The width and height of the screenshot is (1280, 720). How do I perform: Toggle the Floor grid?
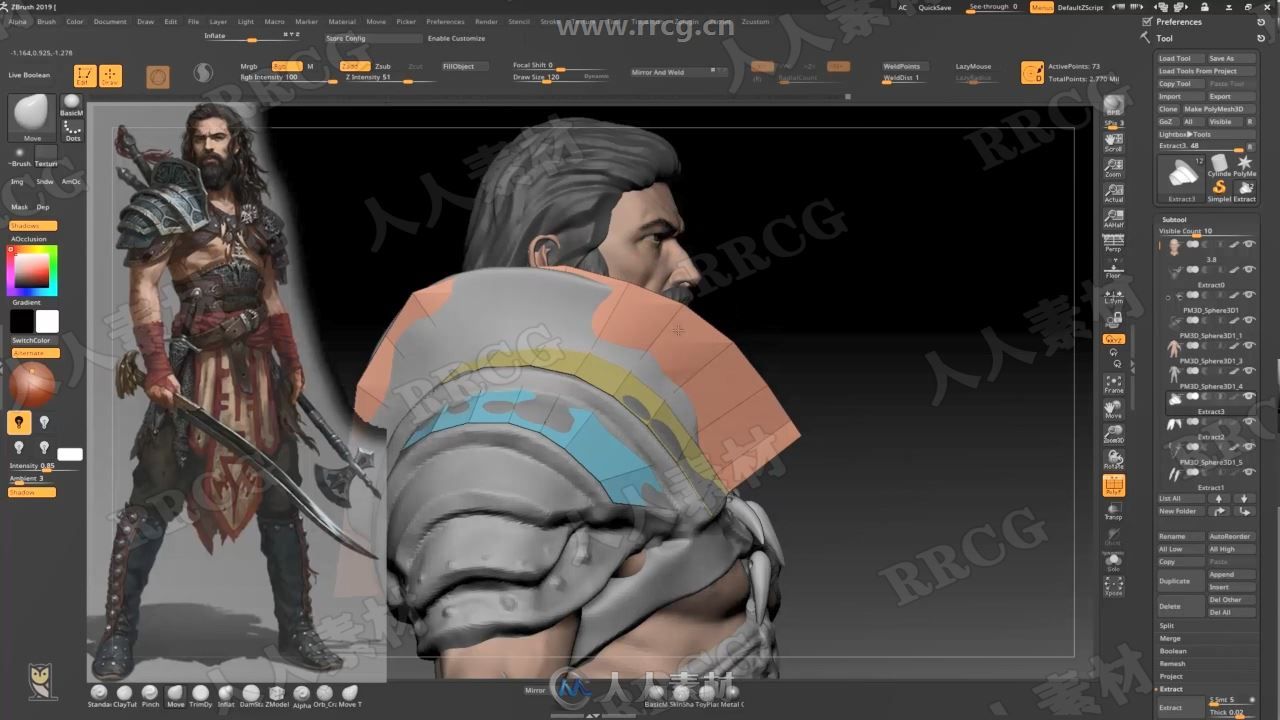[x=1113, y=269]
